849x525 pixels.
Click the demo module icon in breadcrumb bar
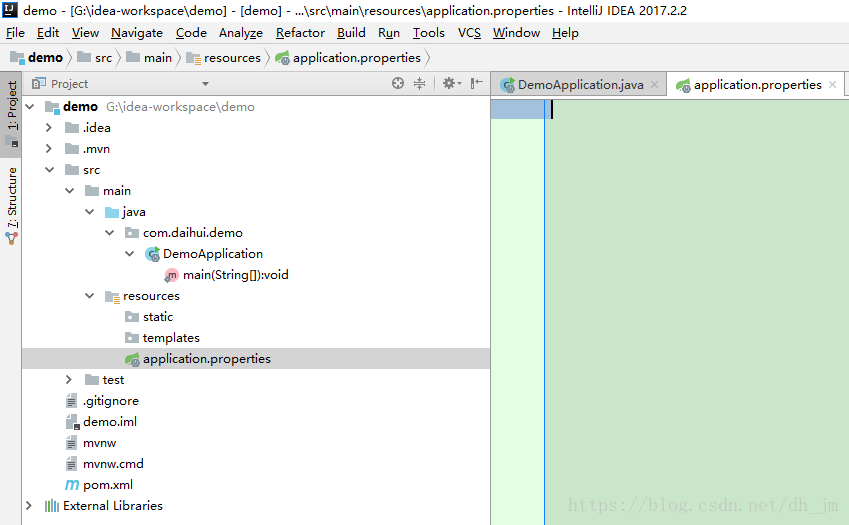coord(17,57)
